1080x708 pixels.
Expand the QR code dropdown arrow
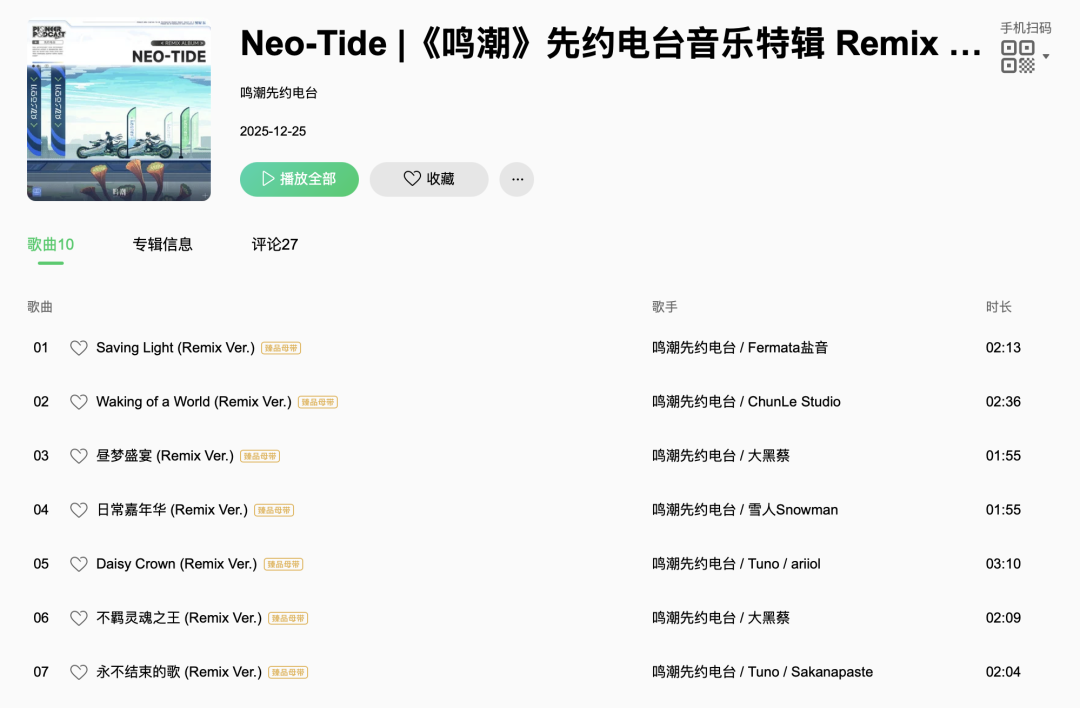[x=1046, y=57]
